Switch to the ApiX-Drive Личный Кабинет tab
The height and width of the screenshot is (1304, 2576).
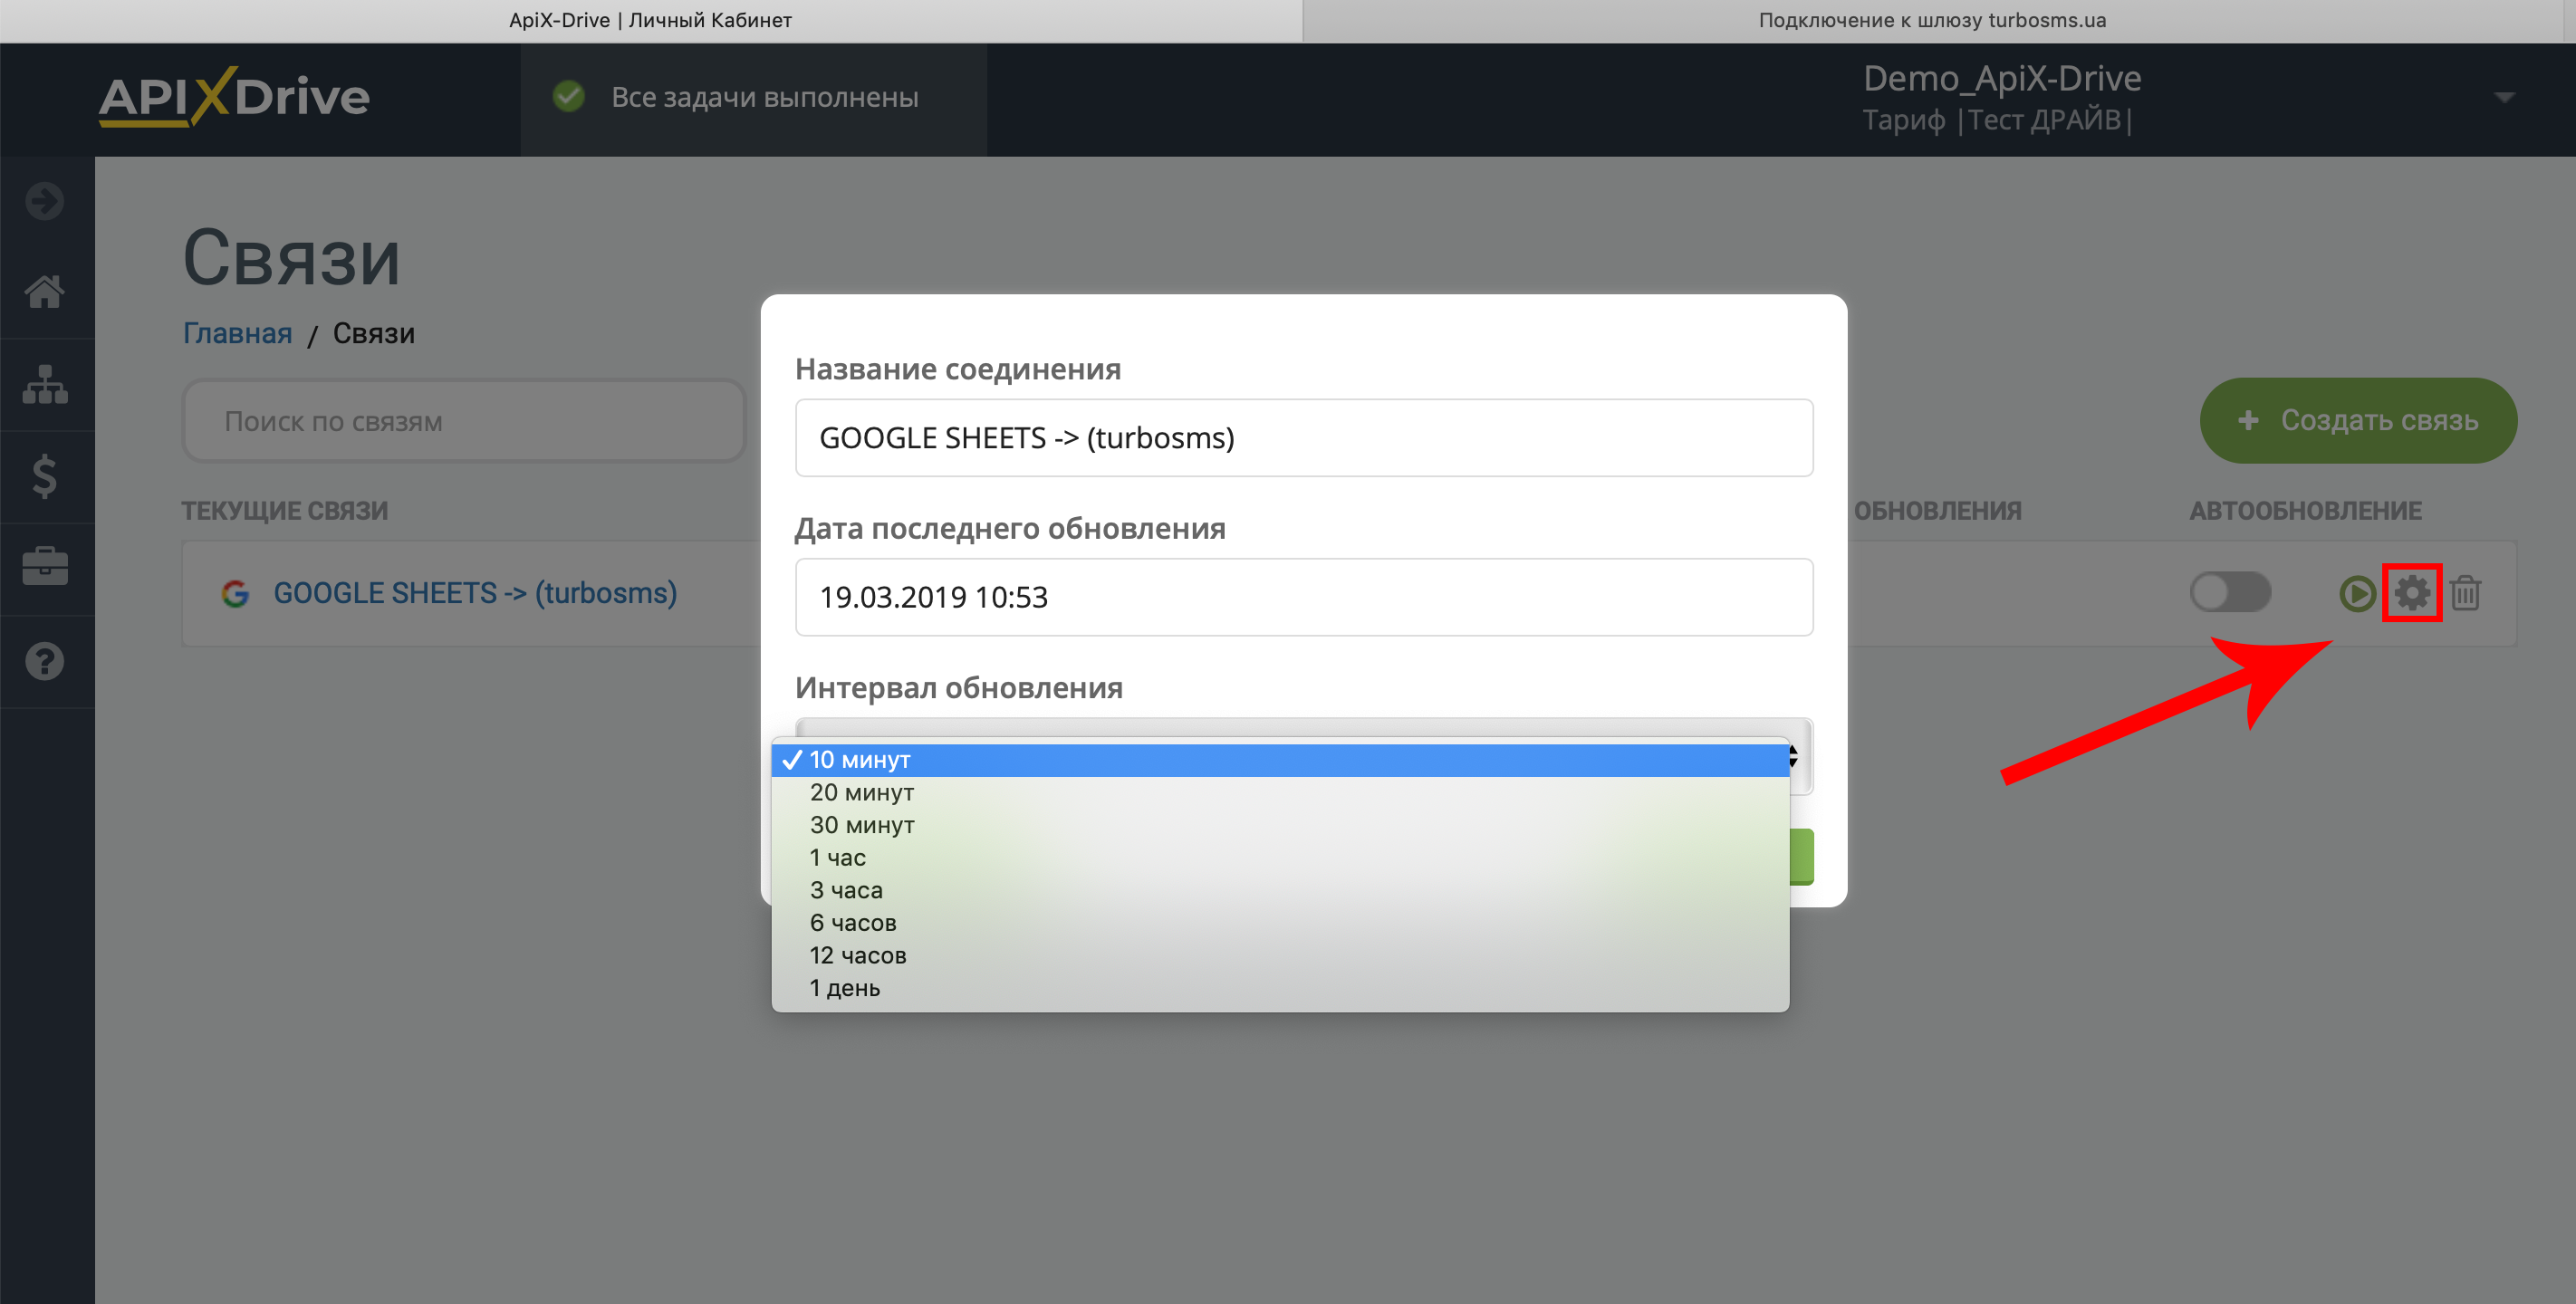pos(651,20)
